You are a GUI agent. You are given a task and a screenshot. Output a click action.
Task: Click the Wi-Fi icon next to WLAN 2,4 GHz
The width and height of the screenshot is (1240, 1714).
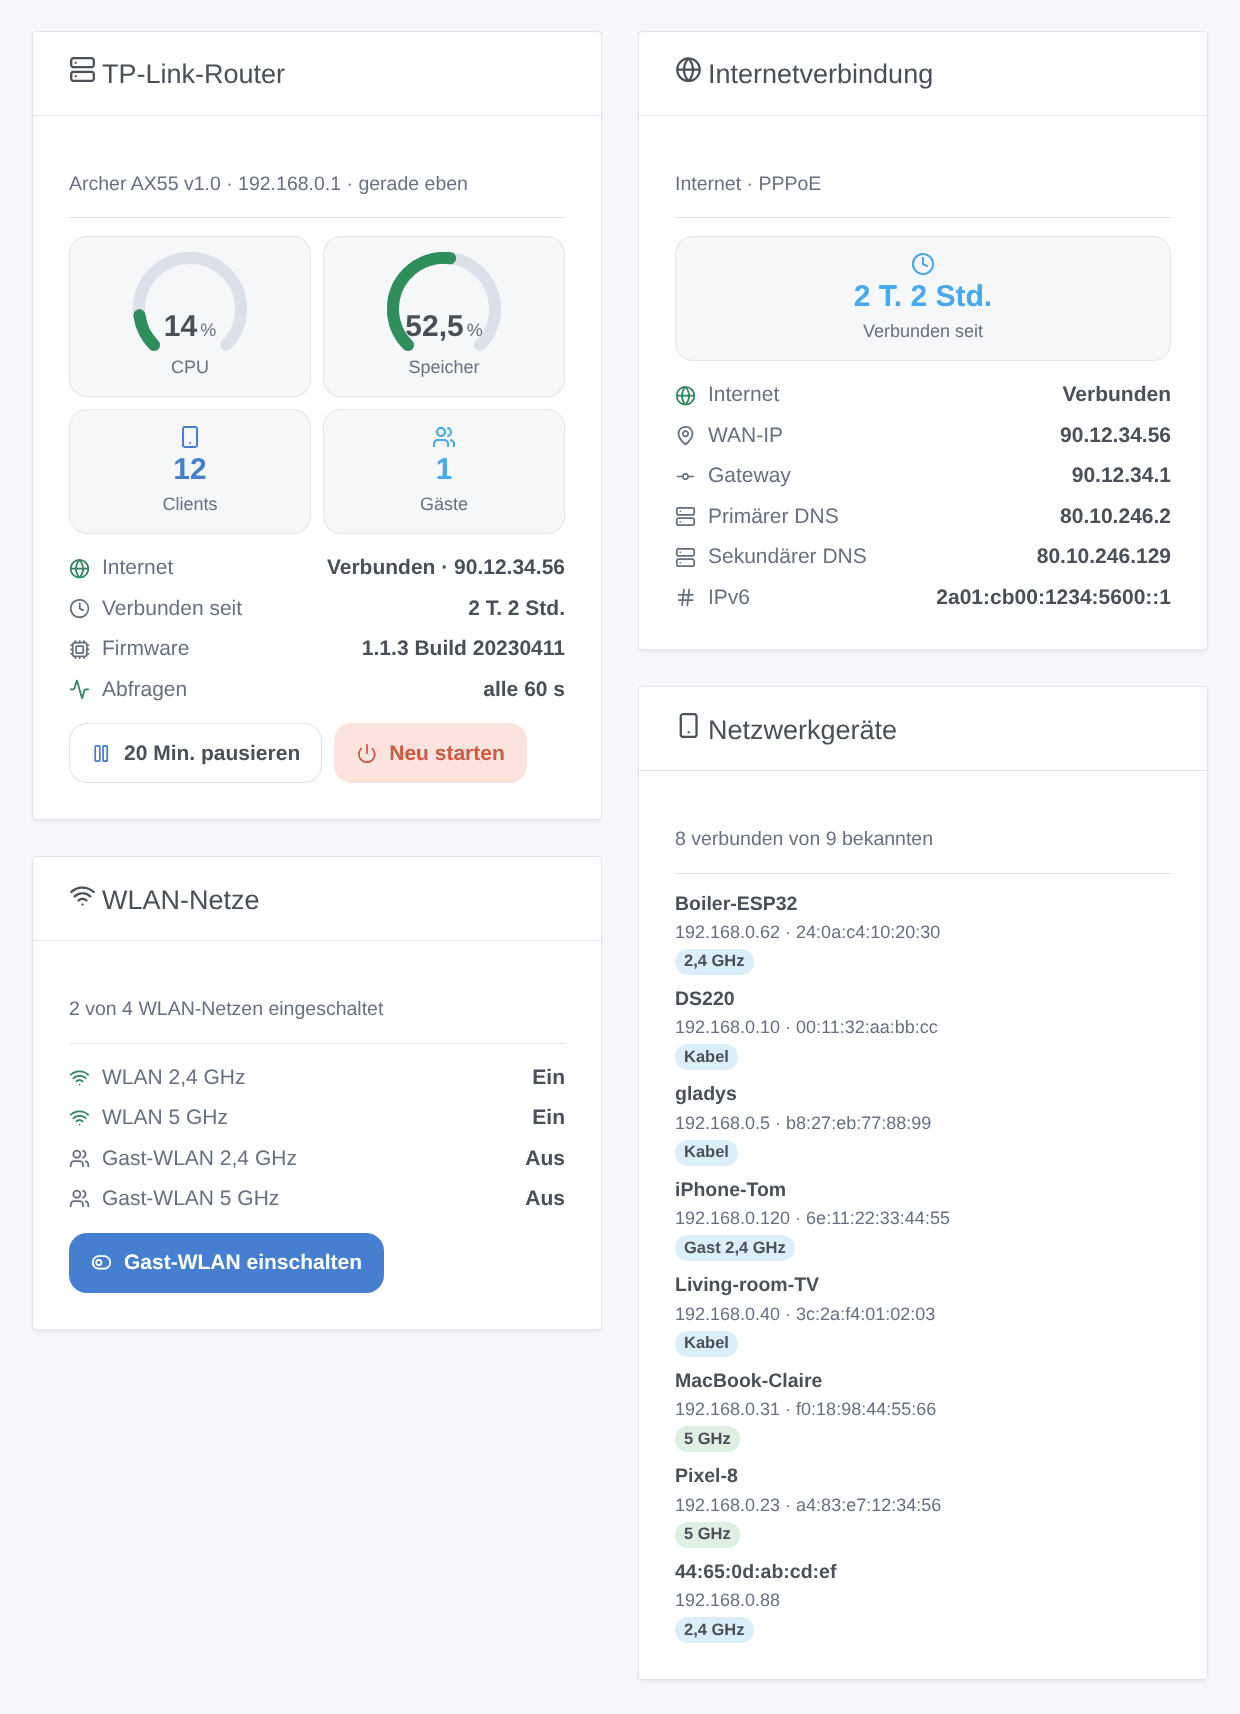[x=80, y=1078]
